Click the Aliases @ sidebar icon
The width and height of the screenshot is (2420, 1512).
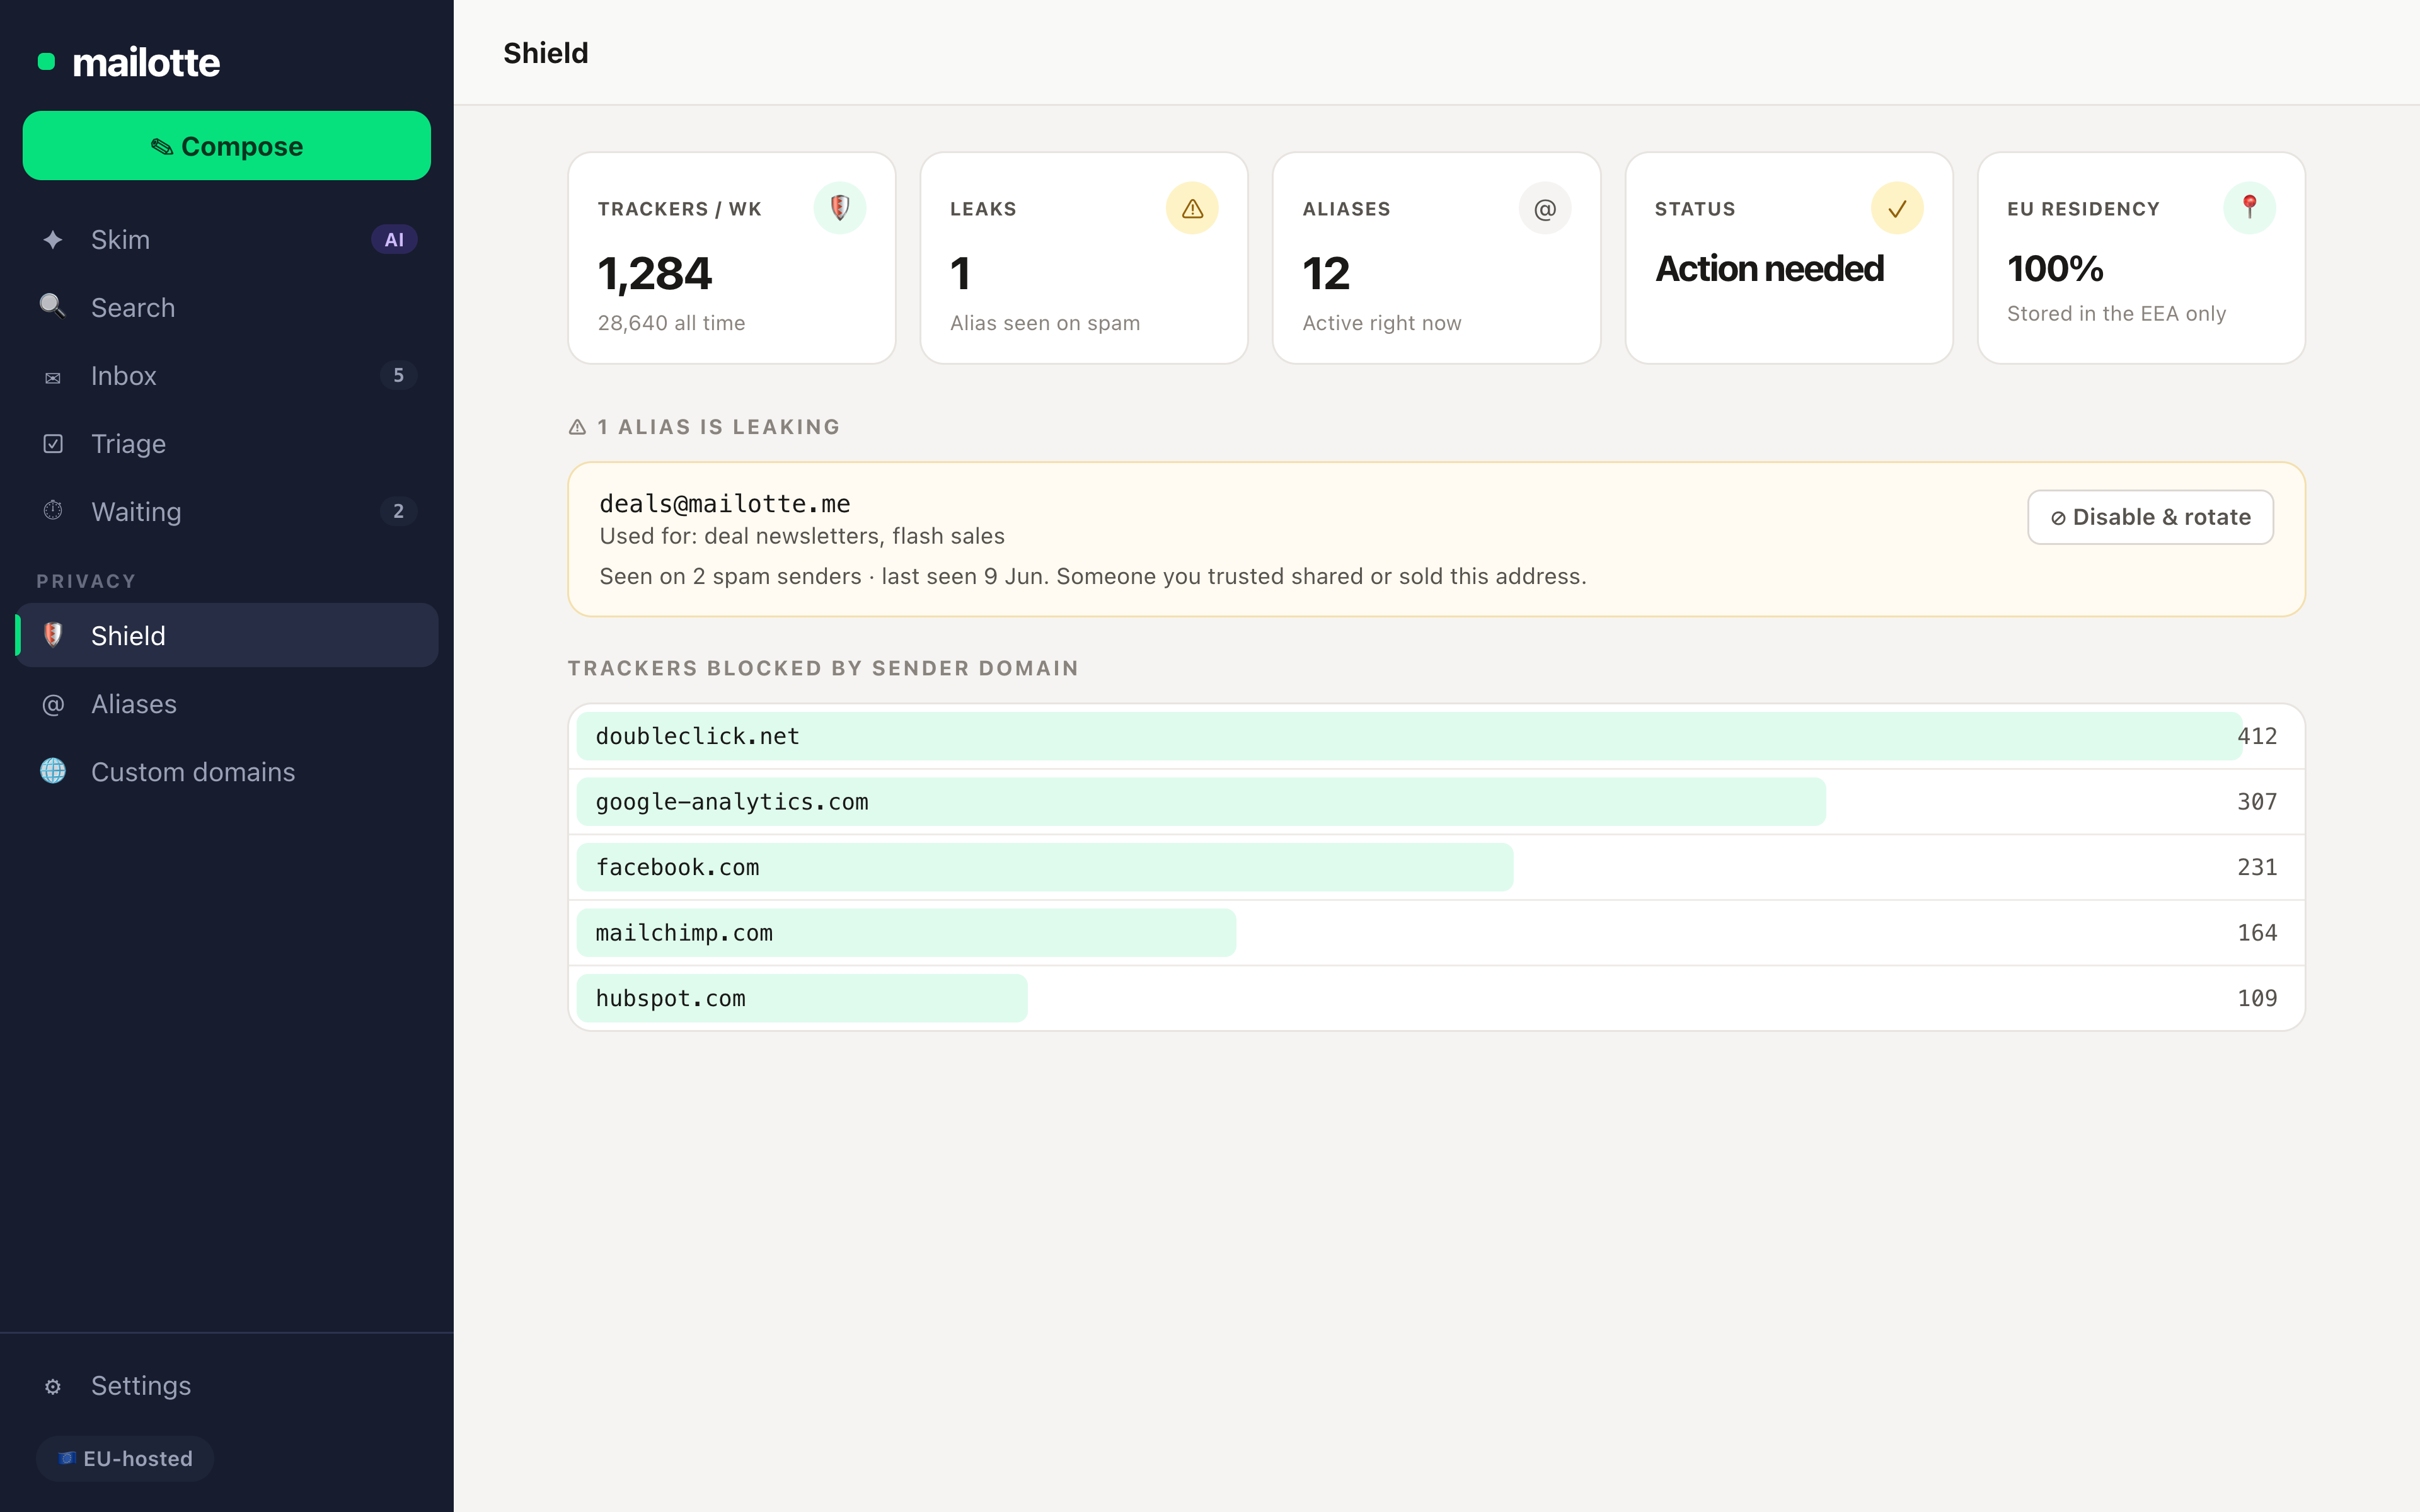click(x=53, y=704)
